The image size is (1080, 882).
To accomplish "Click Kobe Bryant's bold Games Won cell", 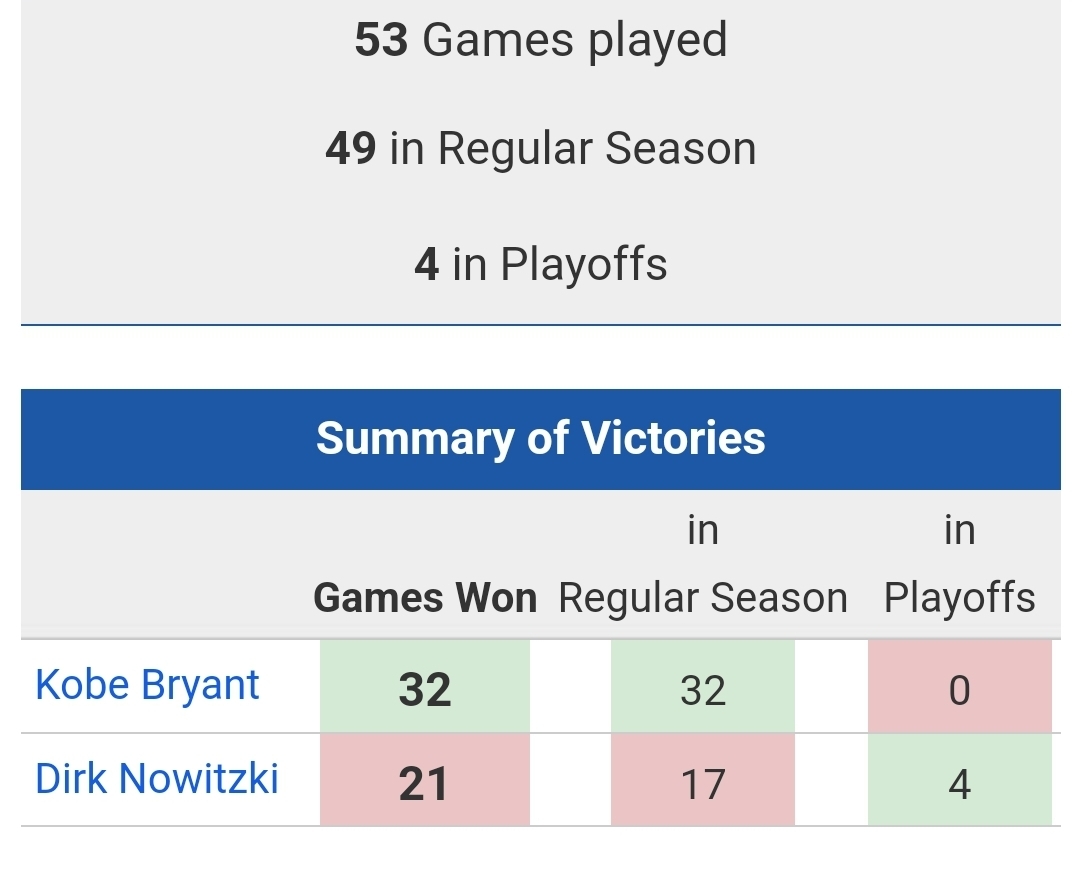I will [425, 689].
